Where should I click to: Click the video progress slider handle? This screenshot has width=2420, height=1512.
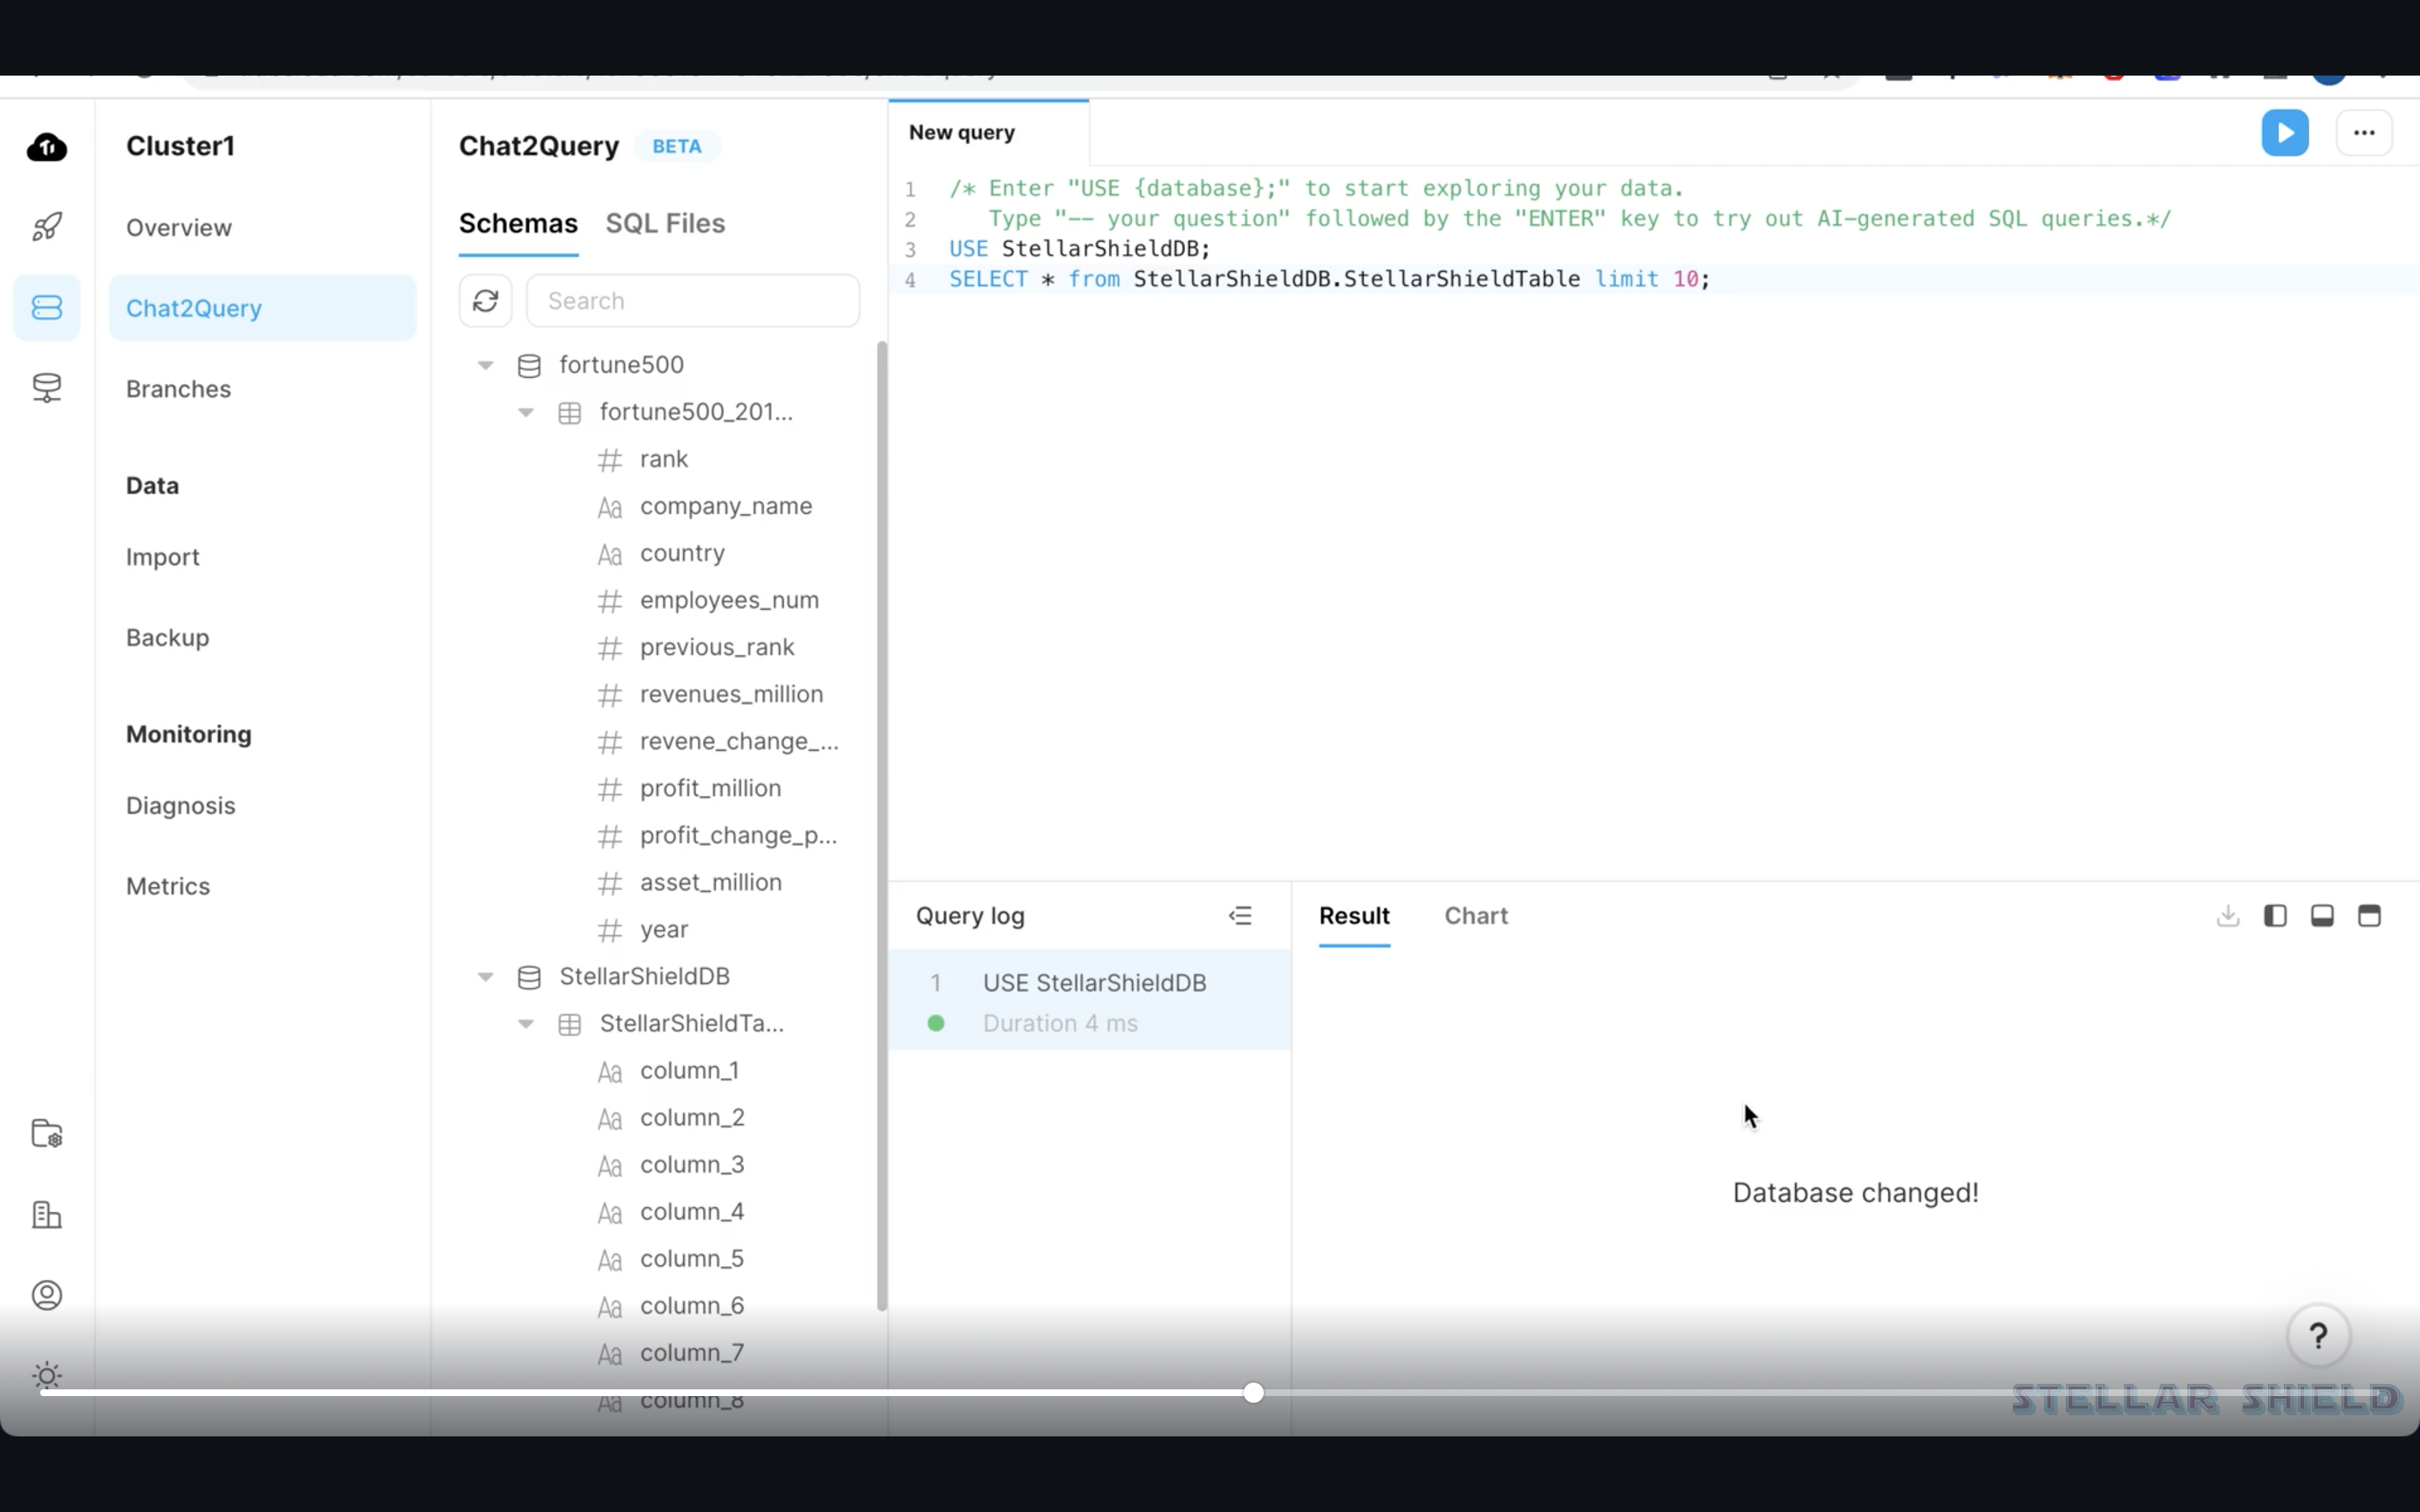1253,1393
